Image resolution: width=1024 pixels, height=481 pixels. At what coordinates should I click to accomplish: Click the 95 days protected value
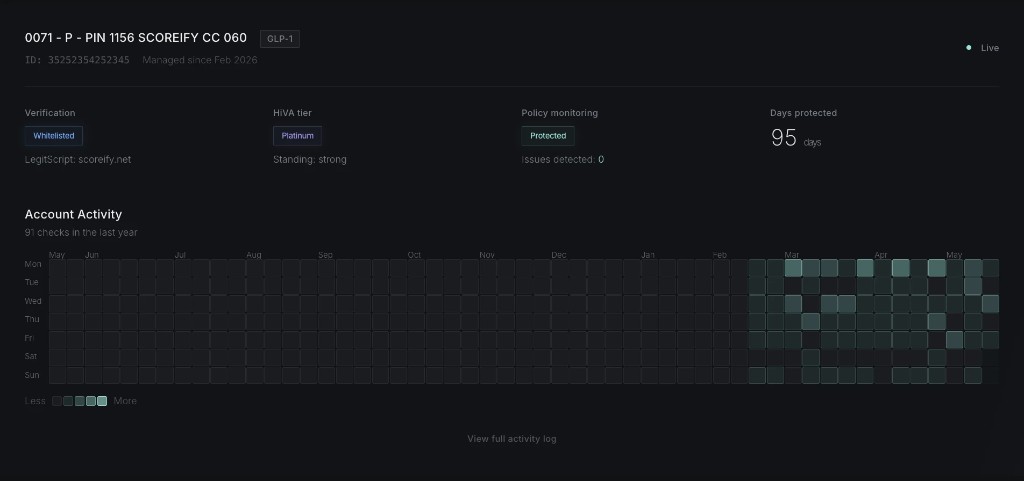795,138
